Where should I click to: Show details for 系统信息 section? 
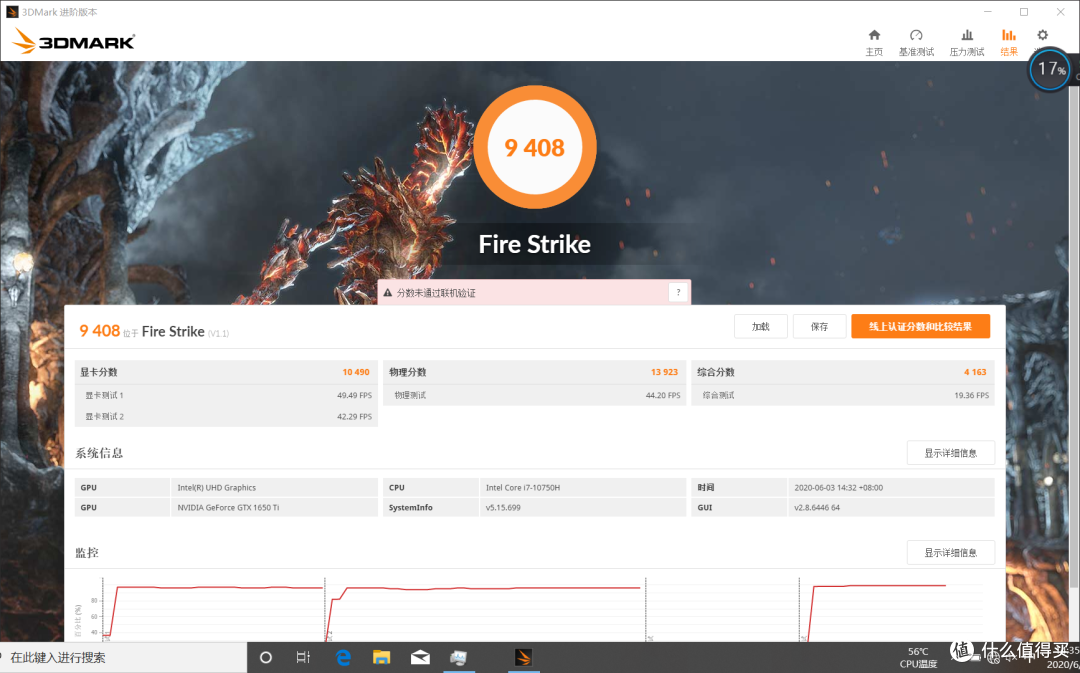pyautogui.click(x=951, y=453)
